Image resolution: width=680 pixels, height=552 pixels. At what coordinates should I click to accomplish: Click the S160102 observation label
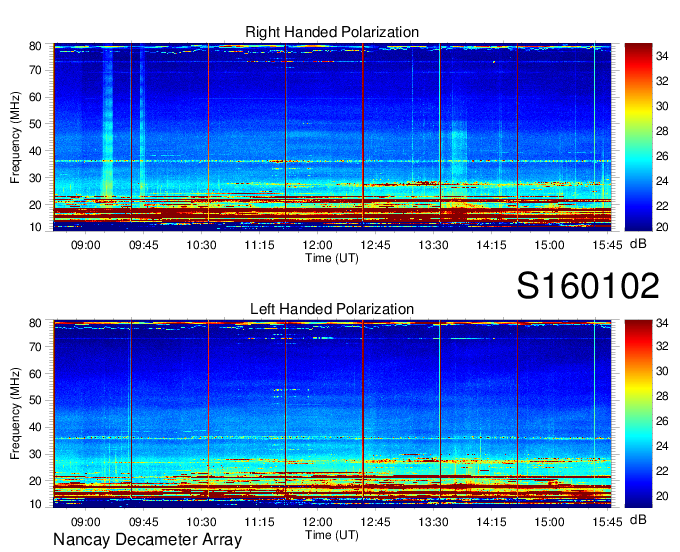588,286
